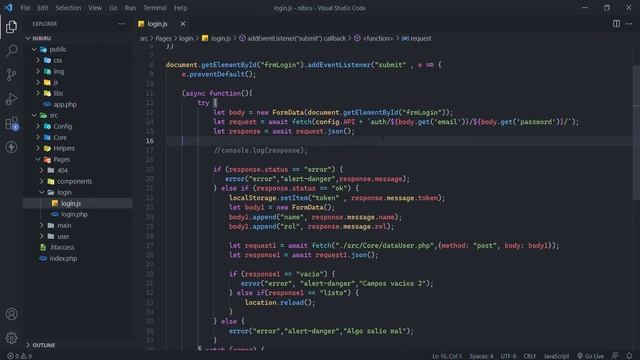Open the Selection menu
640x360 pixels.
(68, 8)
